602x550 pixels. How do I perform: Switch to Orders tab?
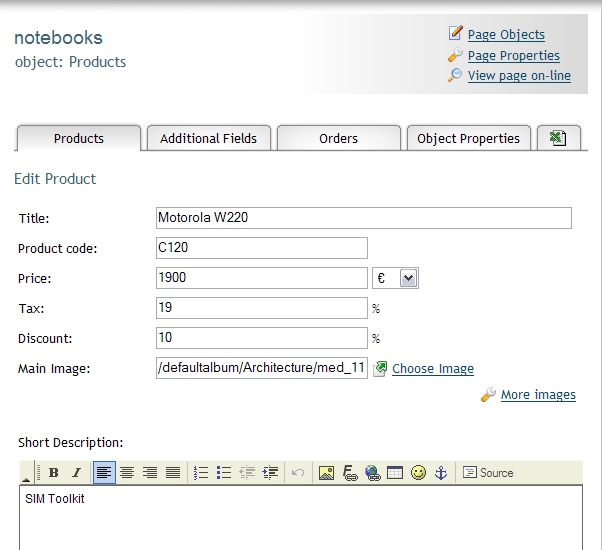tap(338, 138)
